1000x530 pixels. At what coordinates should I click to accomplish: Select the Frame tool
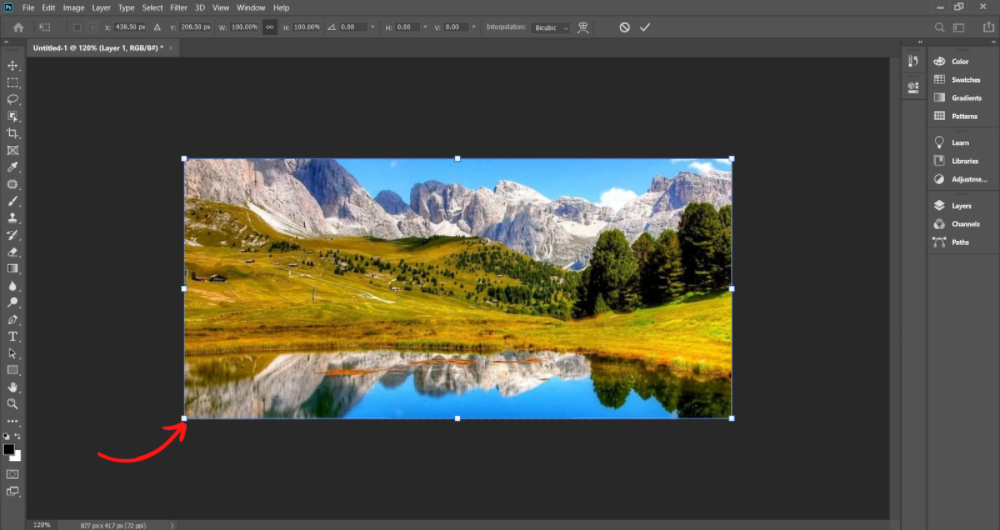coord(13,151)
